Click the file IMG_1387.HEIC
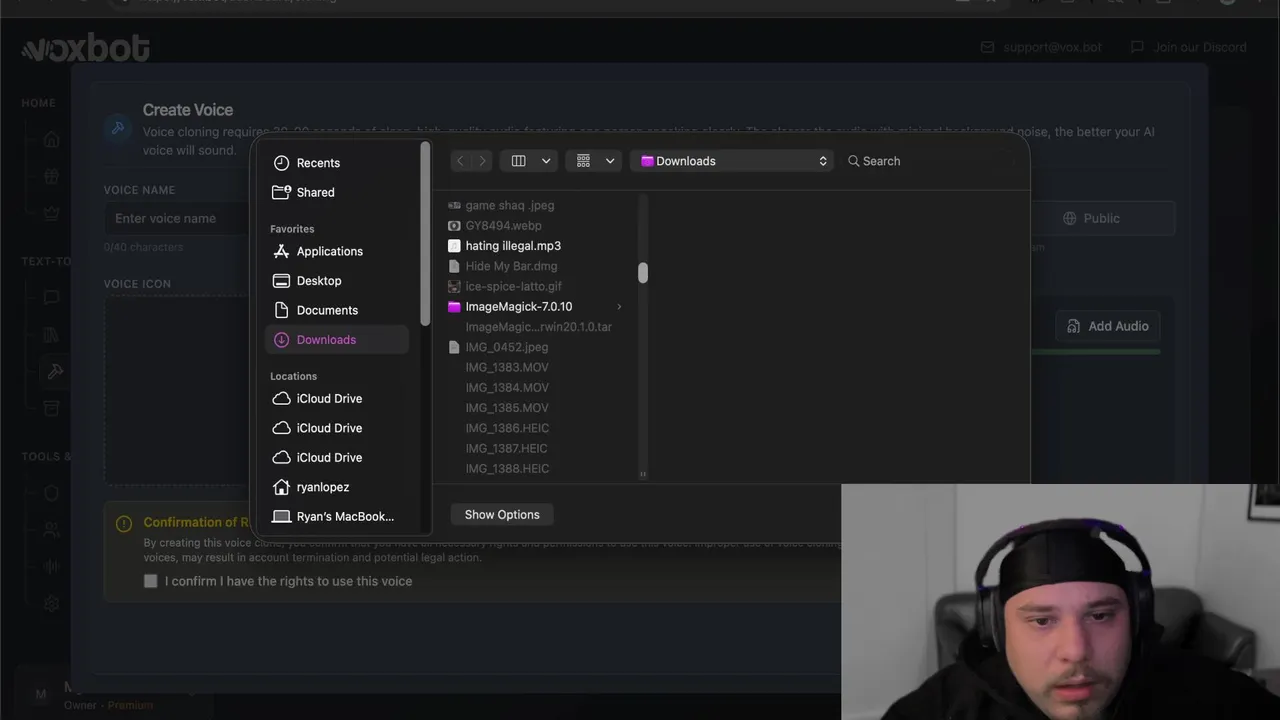 point(506,448)
